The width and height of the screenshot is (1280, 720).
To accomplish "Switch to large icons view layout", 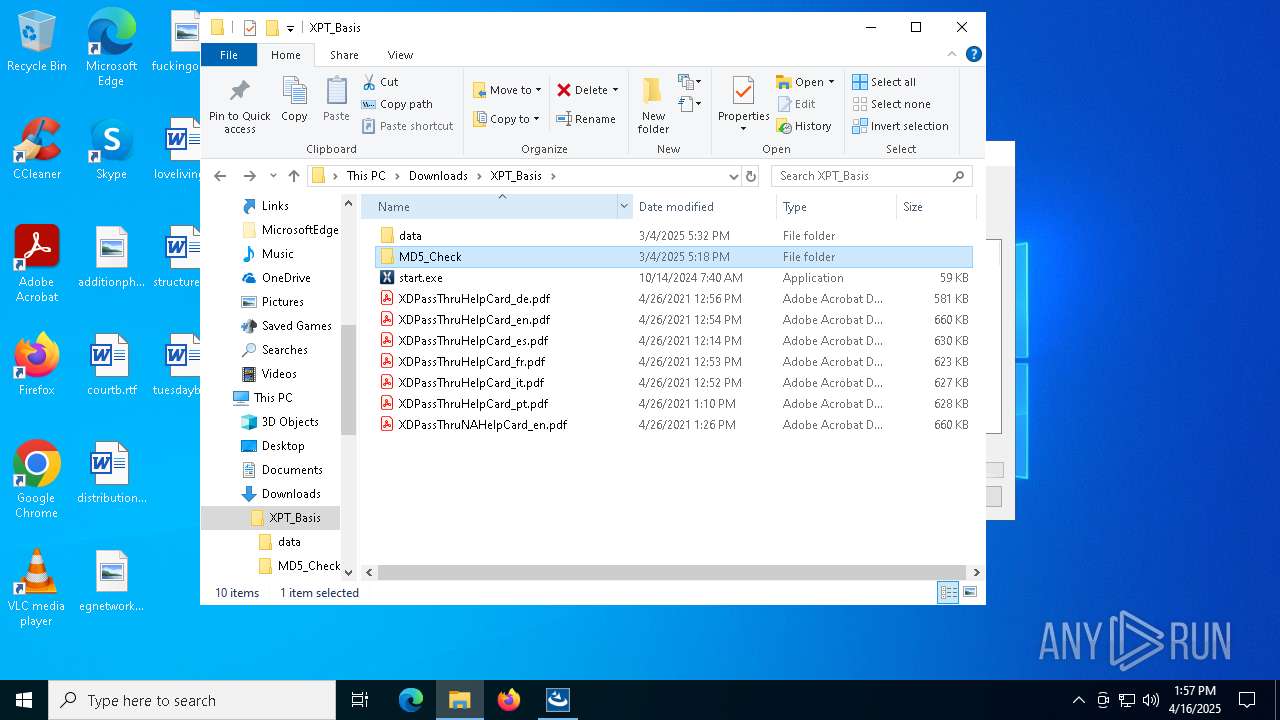I will coord(969,593).
